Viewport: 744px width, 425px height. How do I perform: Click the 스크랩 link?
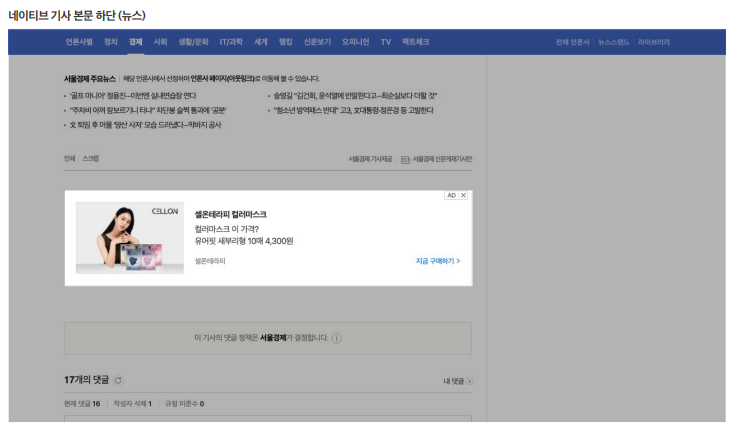[x=90, y=158]
